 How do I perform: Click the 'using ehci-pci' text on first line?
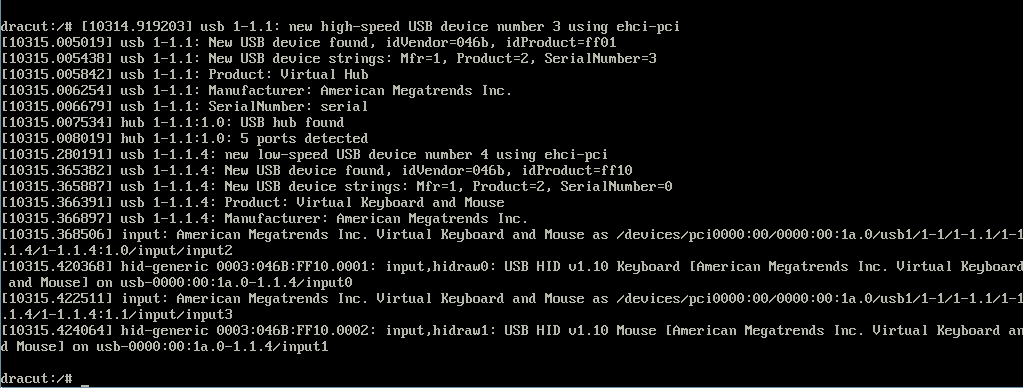click(x=624, y=27)
